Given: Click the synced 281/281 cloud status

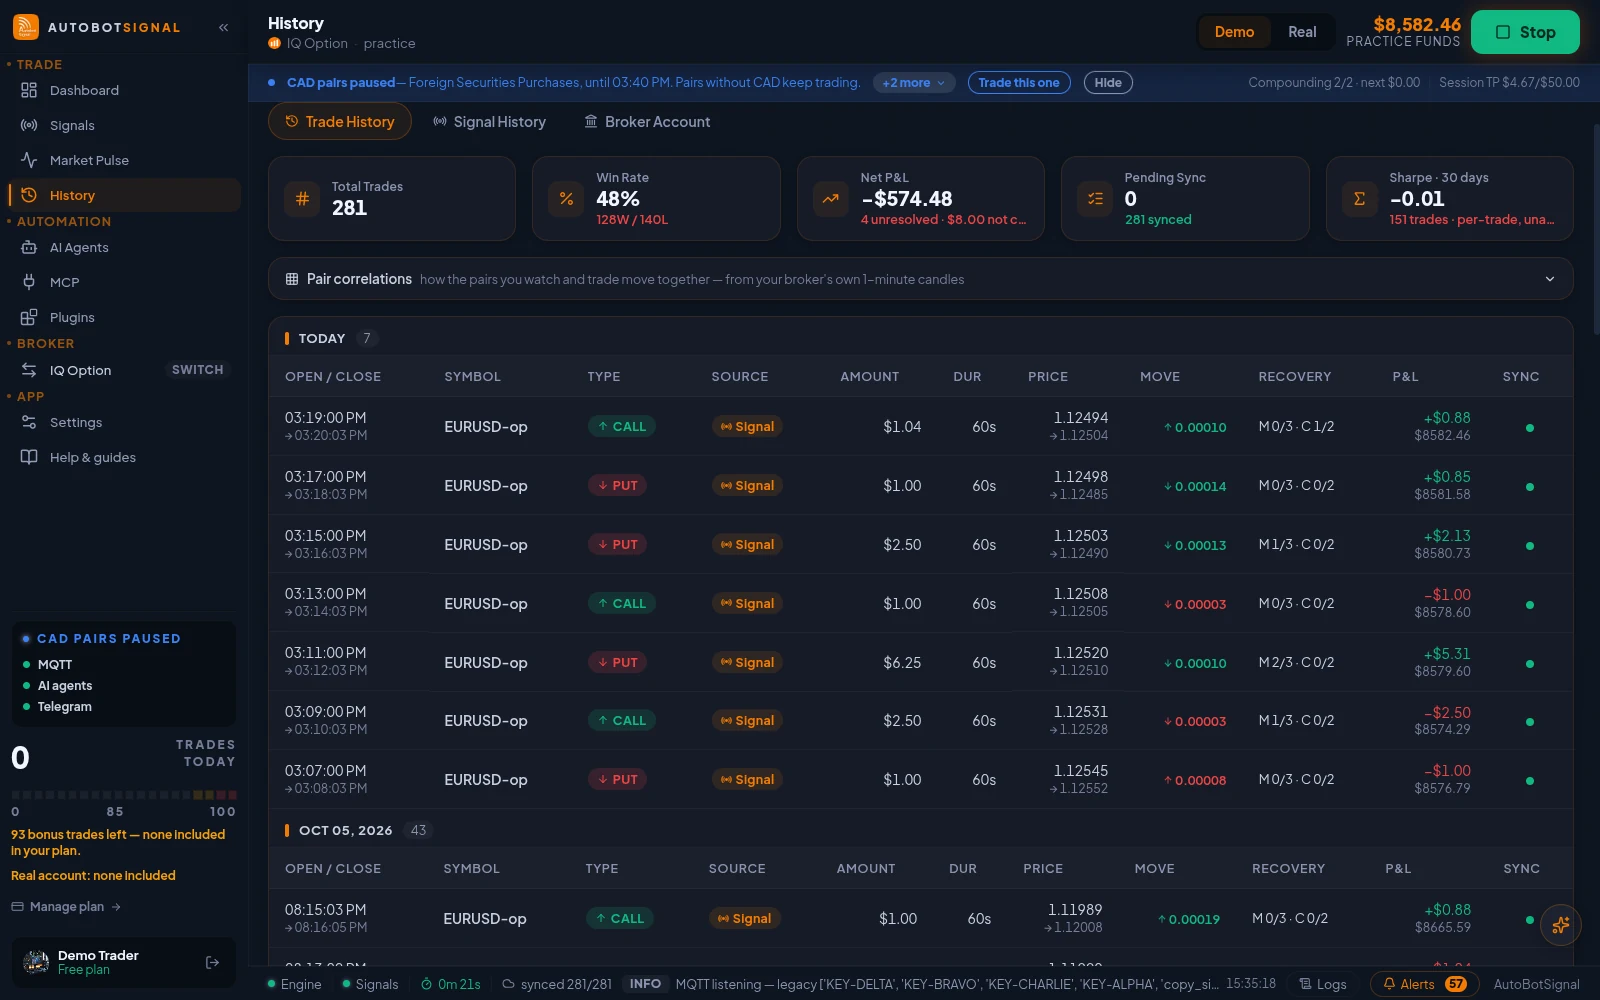Looking at the screenshot, I should tap(557, 984).
